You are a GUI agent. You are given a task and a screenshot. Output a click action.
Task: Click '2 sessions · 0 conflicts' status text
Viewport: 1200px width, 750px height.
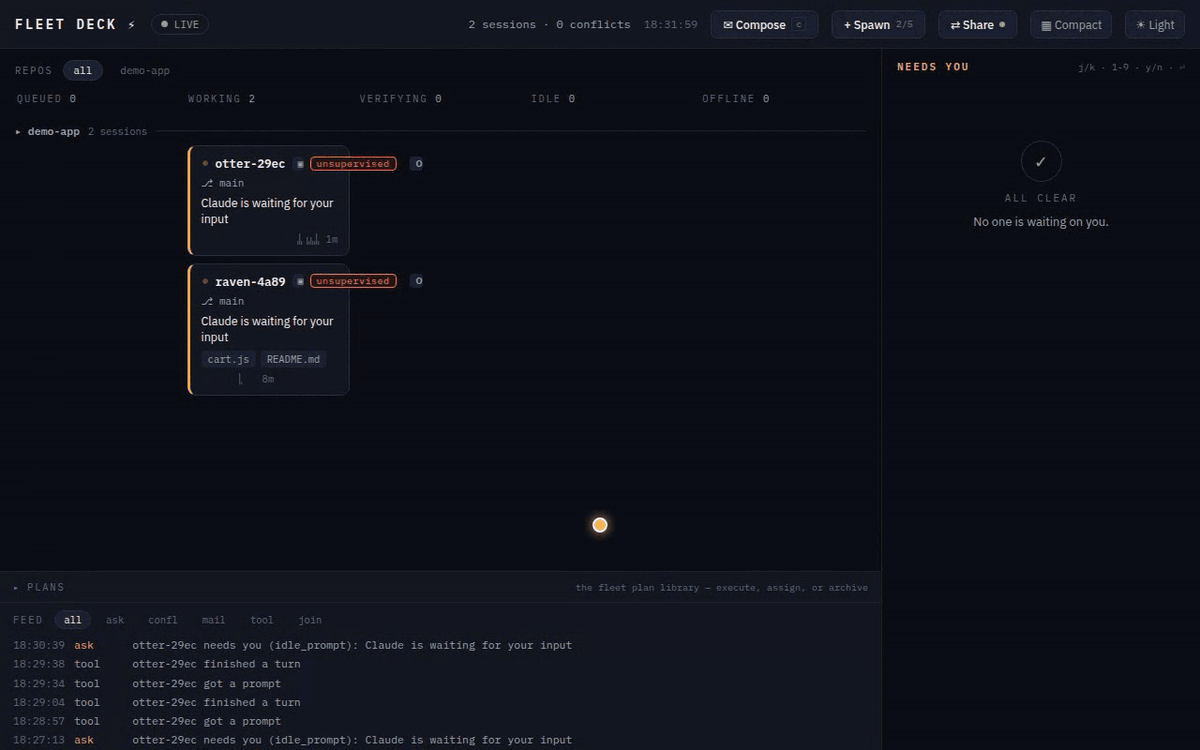click(549, 25)
